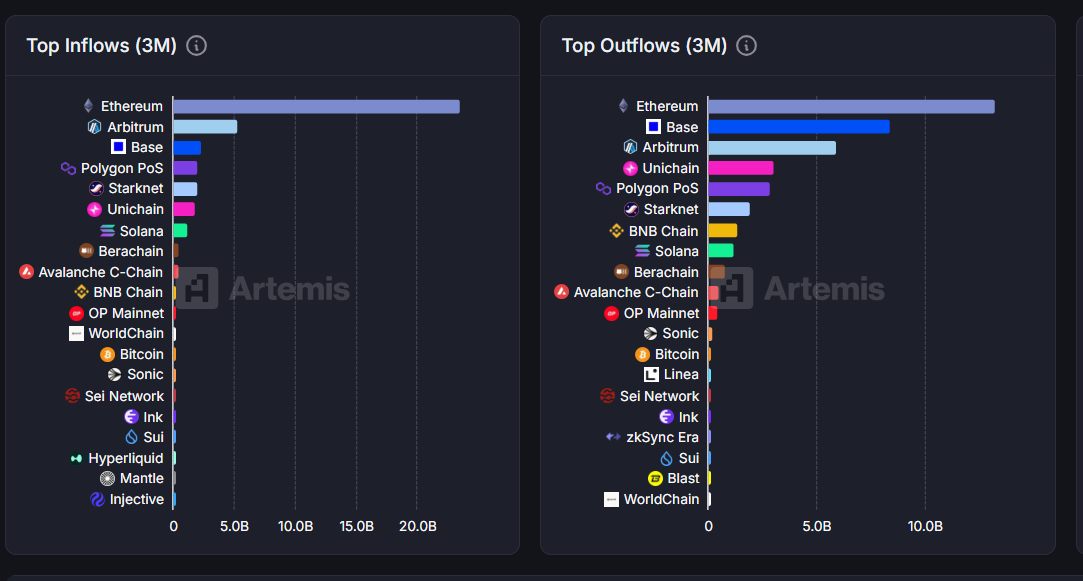Select the Polygon PoS bar in Top Inflows
The height and width of the screenshot is (581, 1083).
pos(185,168)
